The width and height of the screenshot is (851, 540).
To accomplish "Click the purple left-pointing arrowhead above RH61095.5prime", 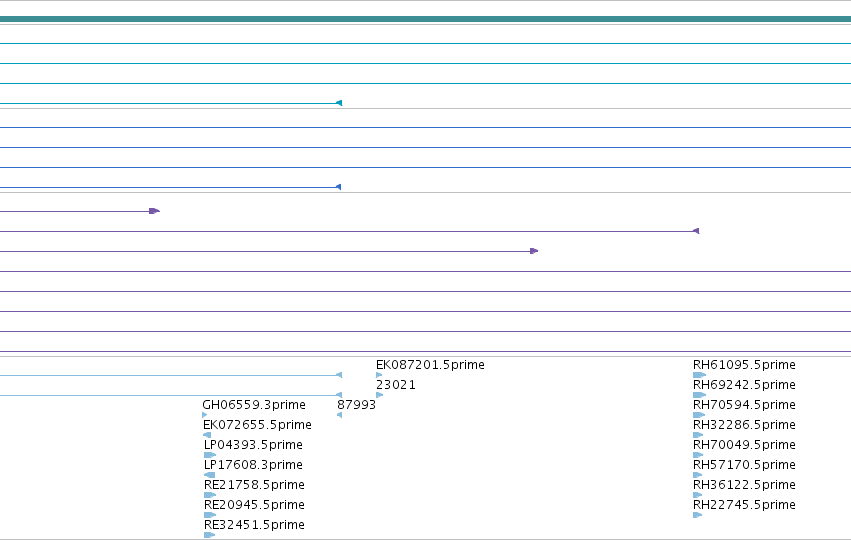I will (696, 231).
